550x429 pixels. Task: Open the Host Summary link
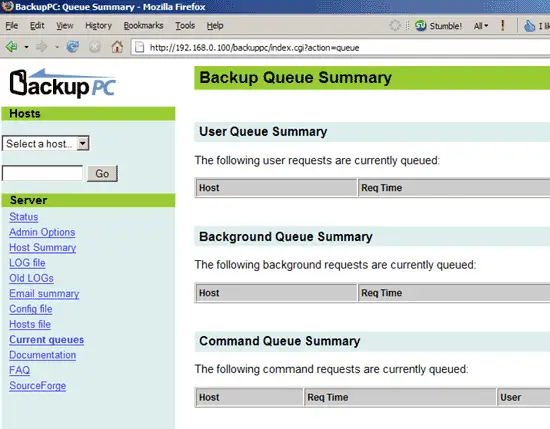[x=42, y=248]
